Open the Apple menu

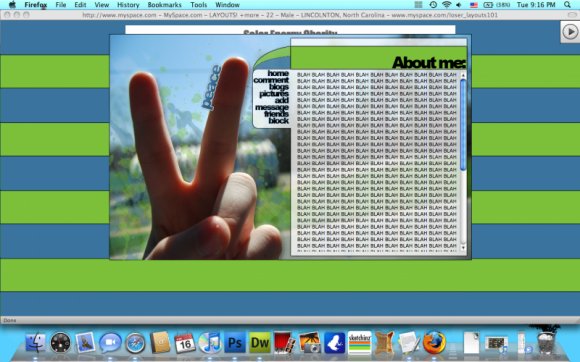[12, 4]
